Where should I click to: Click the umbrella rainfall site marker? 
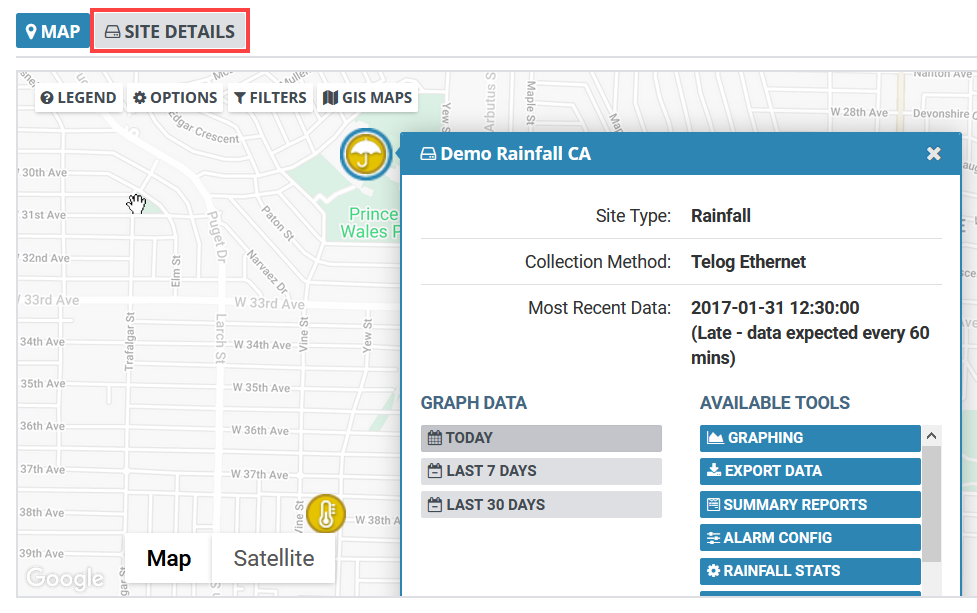click(x=366, y=154)
